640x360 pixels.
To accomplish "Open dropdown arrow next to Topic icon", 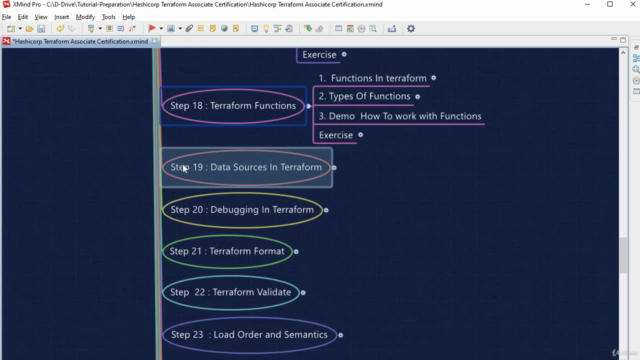I will [x=100, y=29].
